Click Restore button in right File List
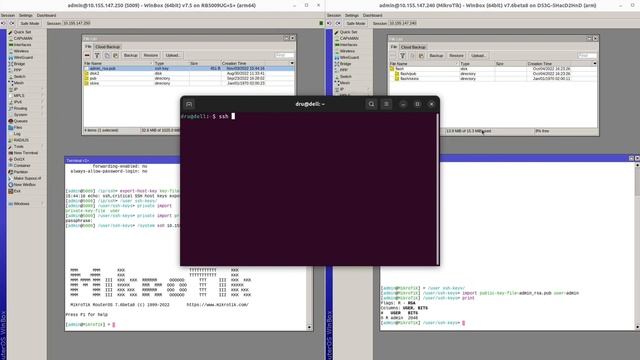 456,56
